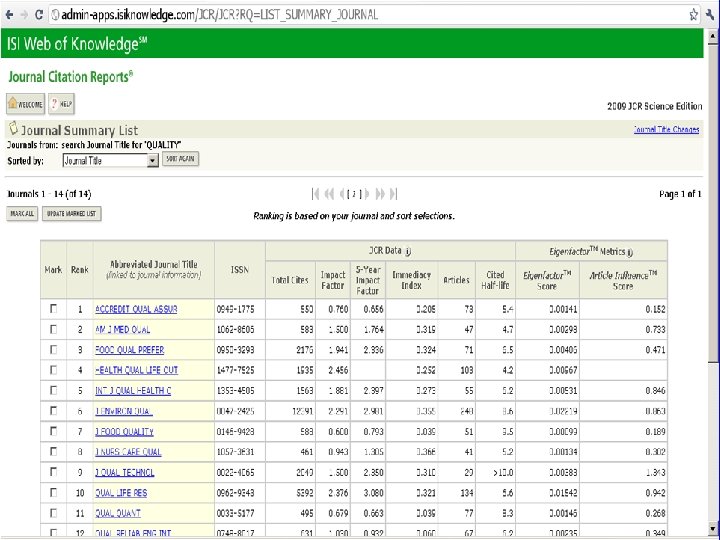The image size is (720, 540).
Task: Skip forward with the double-right arrow
Action: (380, 194)
